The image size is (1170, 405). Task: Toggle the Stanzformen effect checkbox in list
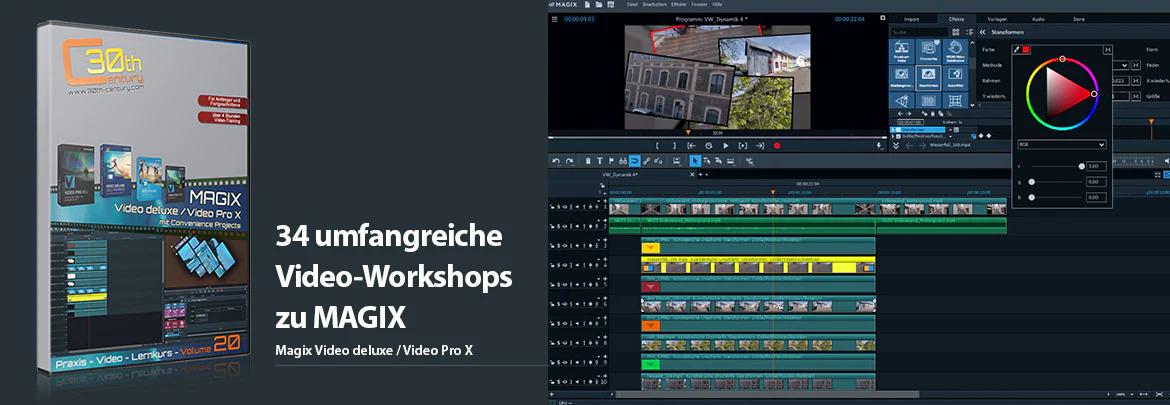coord(898,130)
